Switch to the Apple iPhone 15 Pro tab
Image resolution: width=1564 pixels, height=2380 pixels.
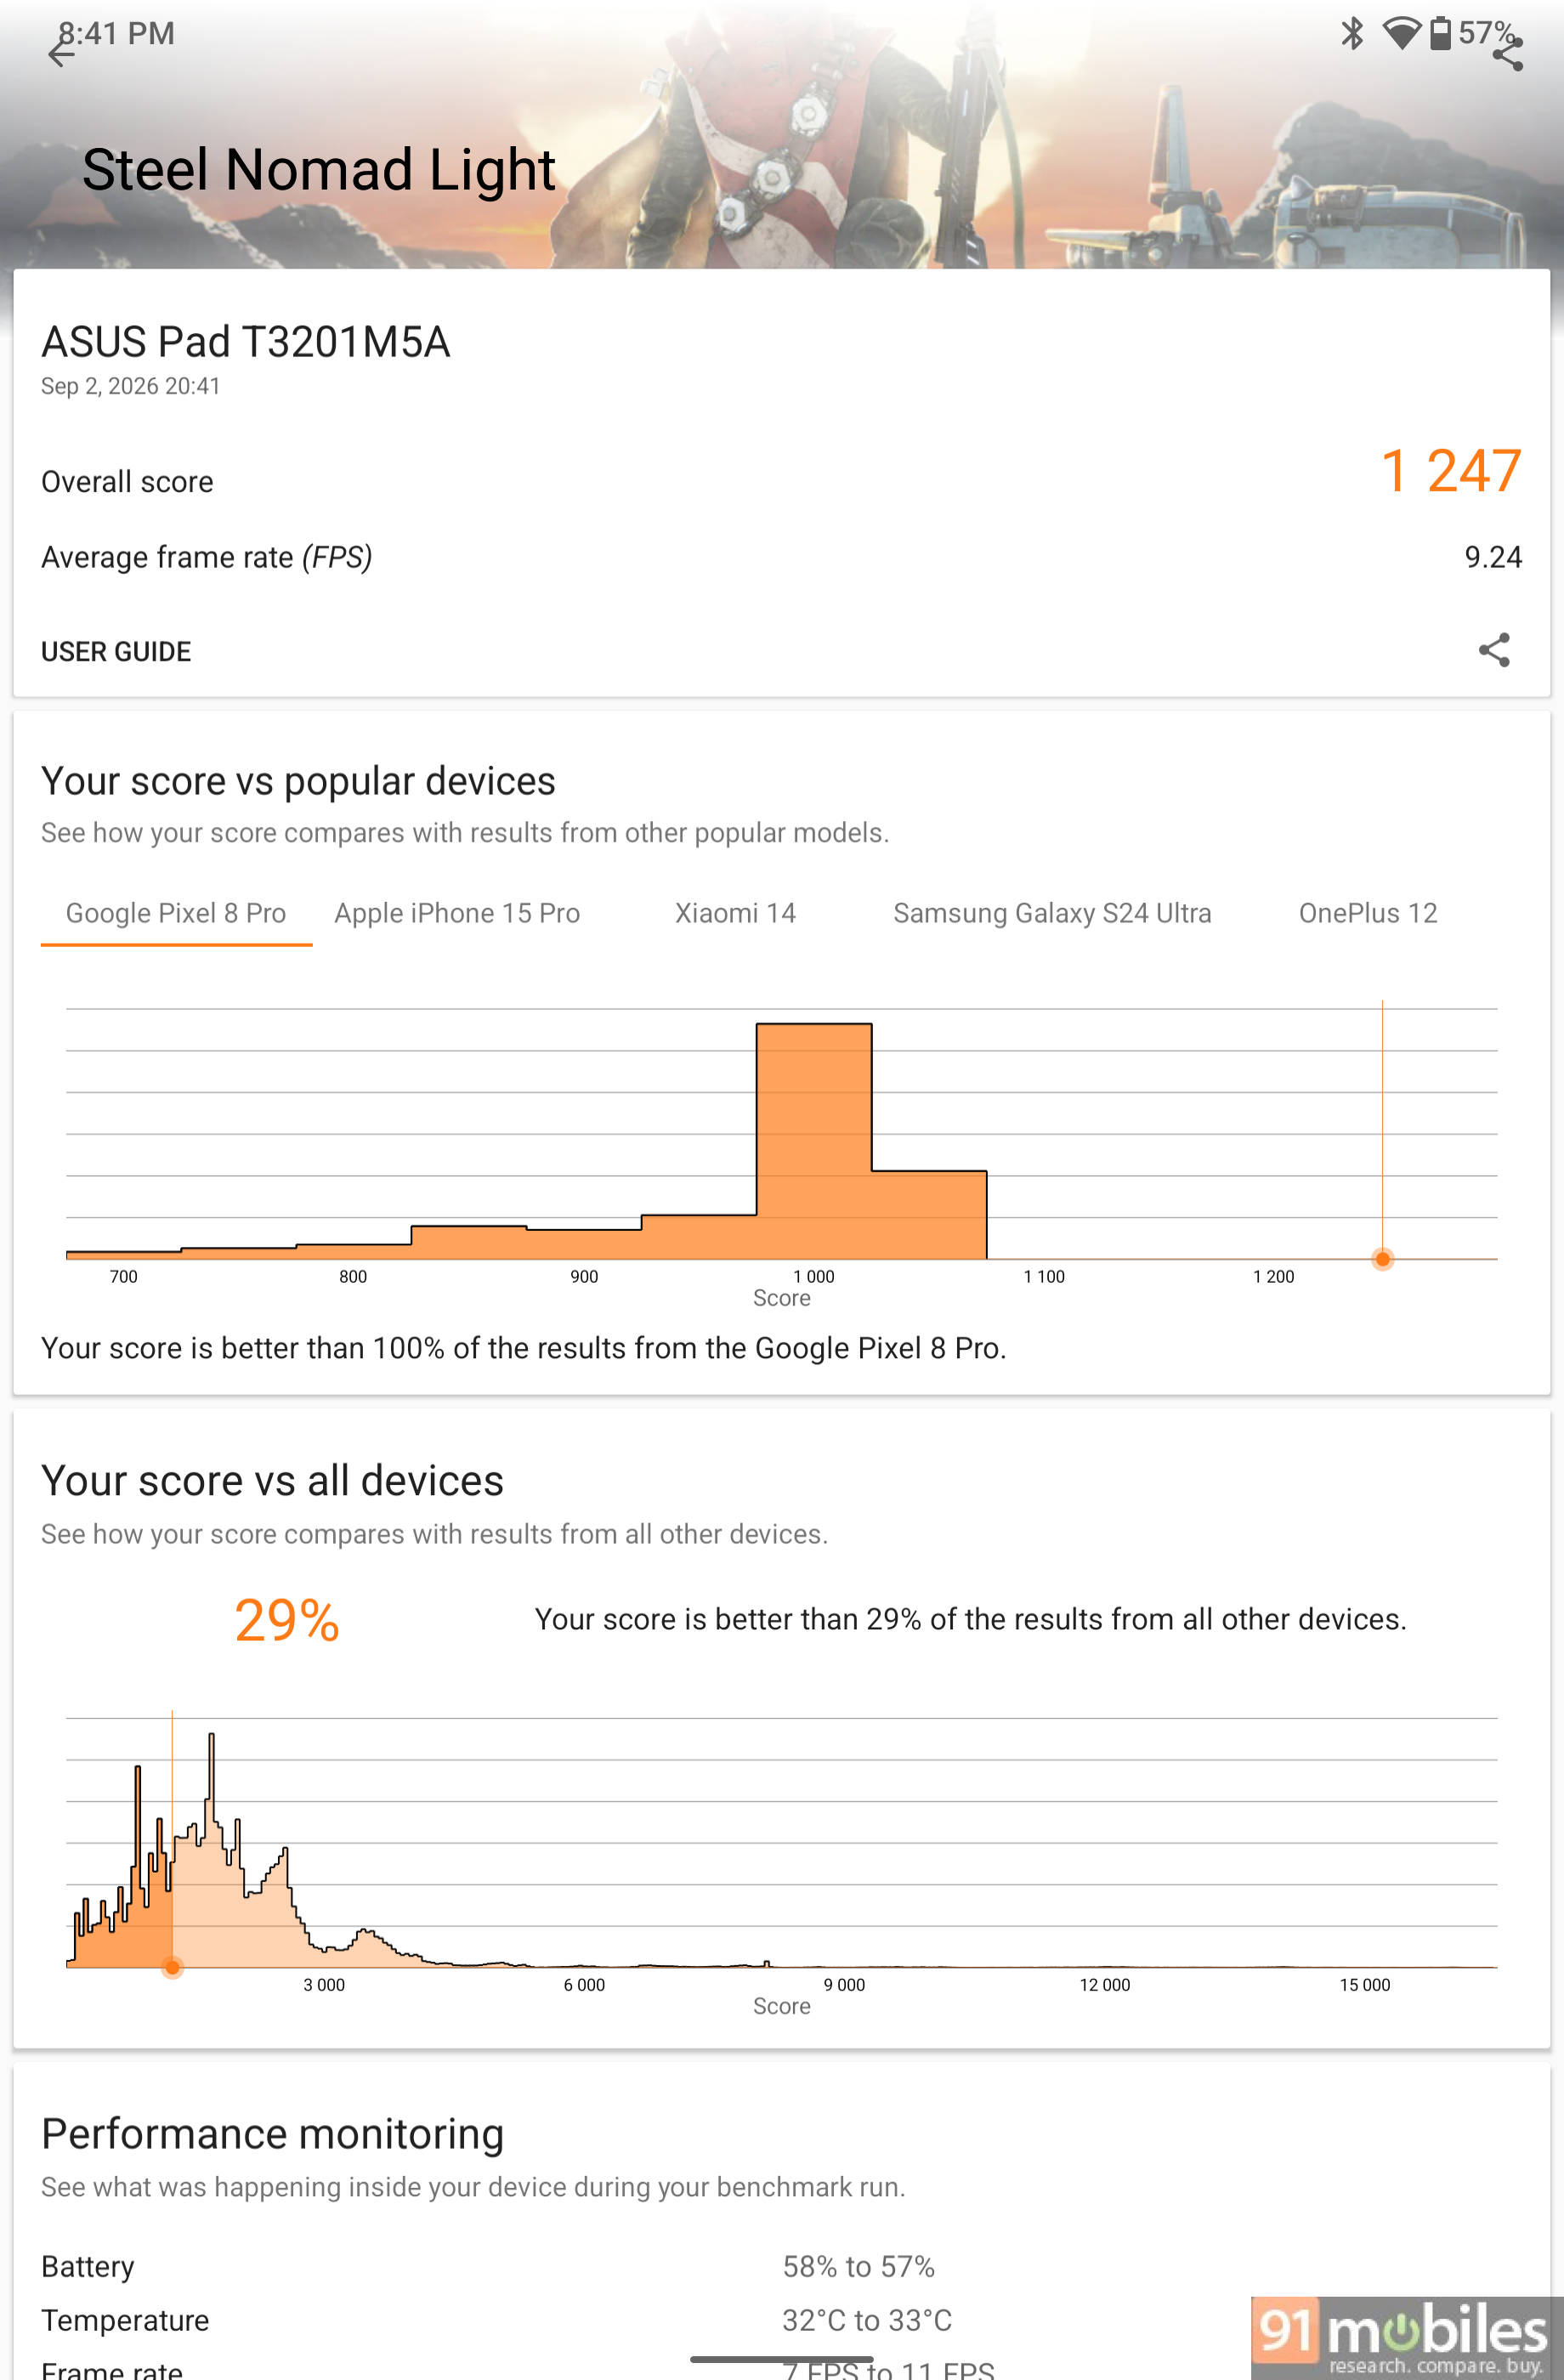(x=457, y=913)
